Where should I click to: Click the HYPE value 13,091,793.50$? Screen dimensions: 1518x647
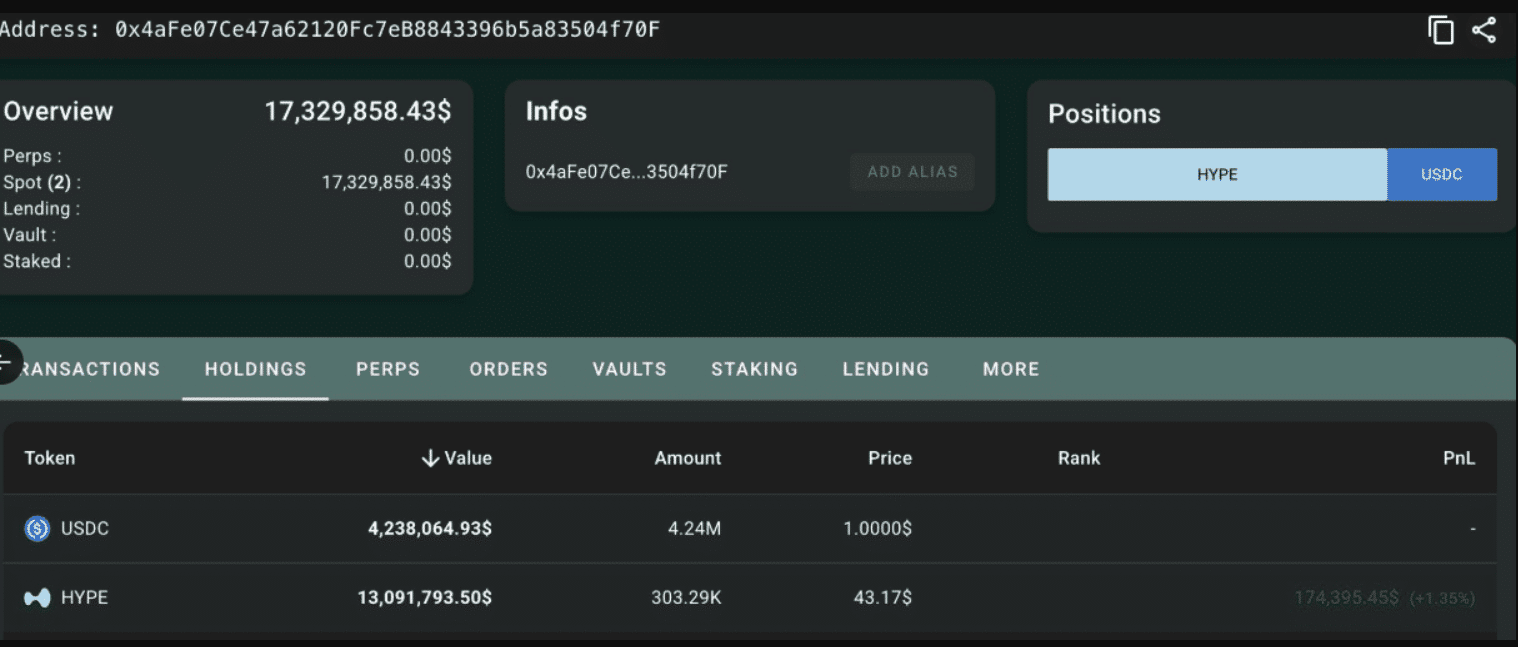[425, 598]
